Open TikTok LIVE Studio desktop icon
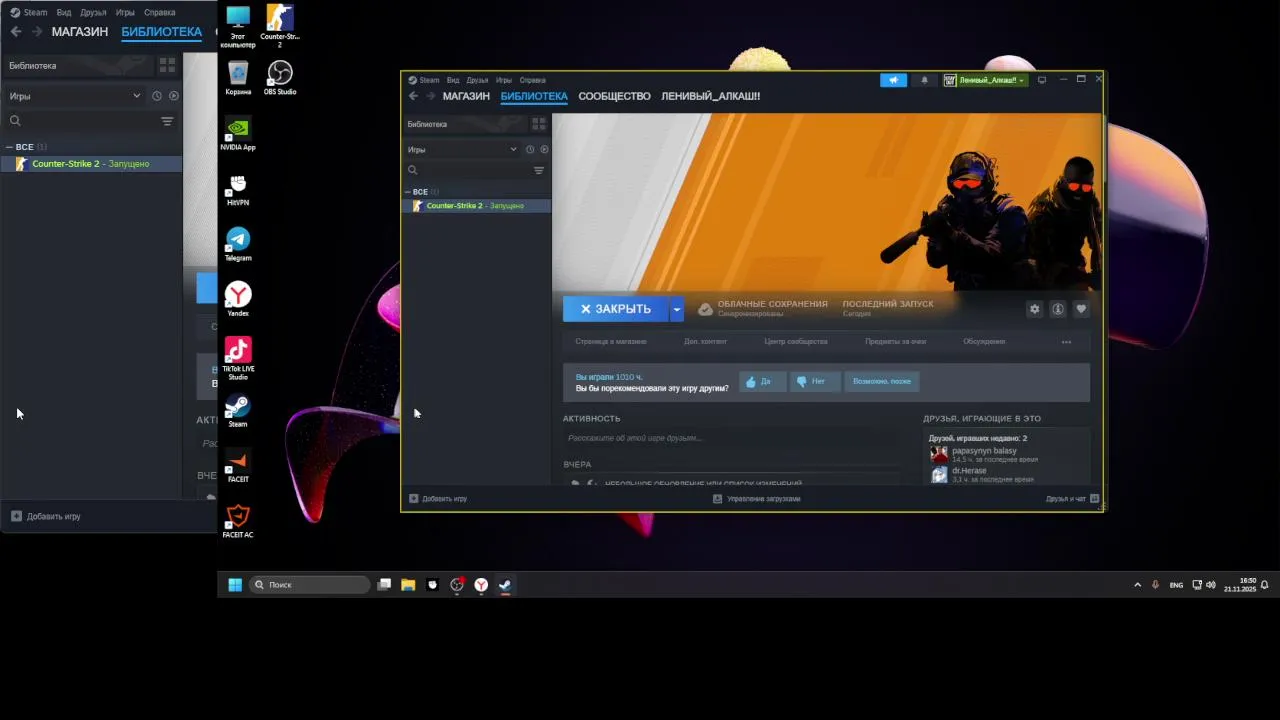This screenshot has height=720, width=1280. (x=238, y=358)
